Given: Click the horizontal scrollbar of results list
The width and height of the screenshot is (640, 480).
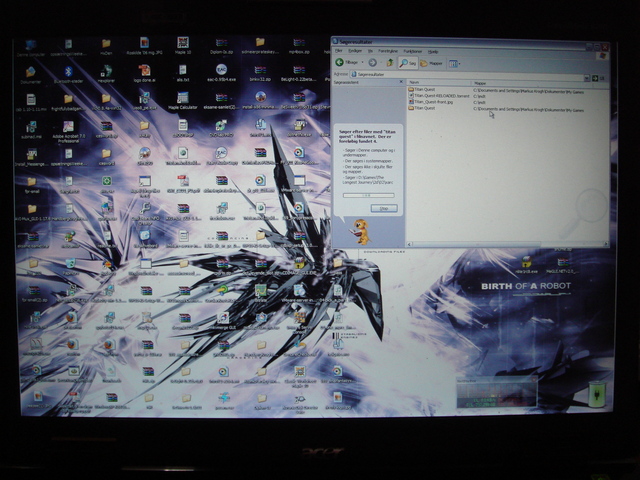Looking at the screenshot, I should (508, 244).
